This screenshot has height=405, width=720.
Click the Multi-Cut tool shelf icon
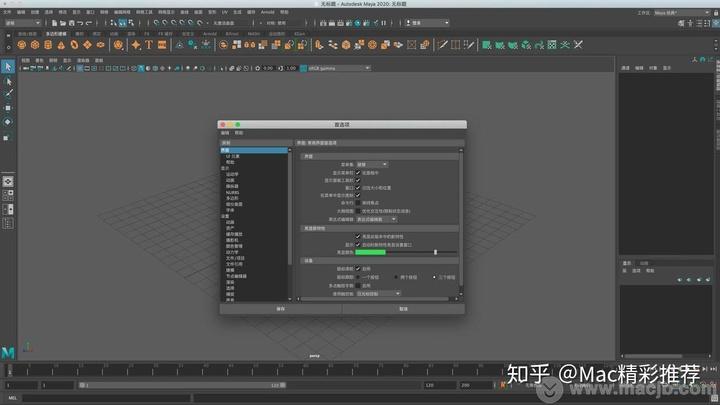click(442, 45)
